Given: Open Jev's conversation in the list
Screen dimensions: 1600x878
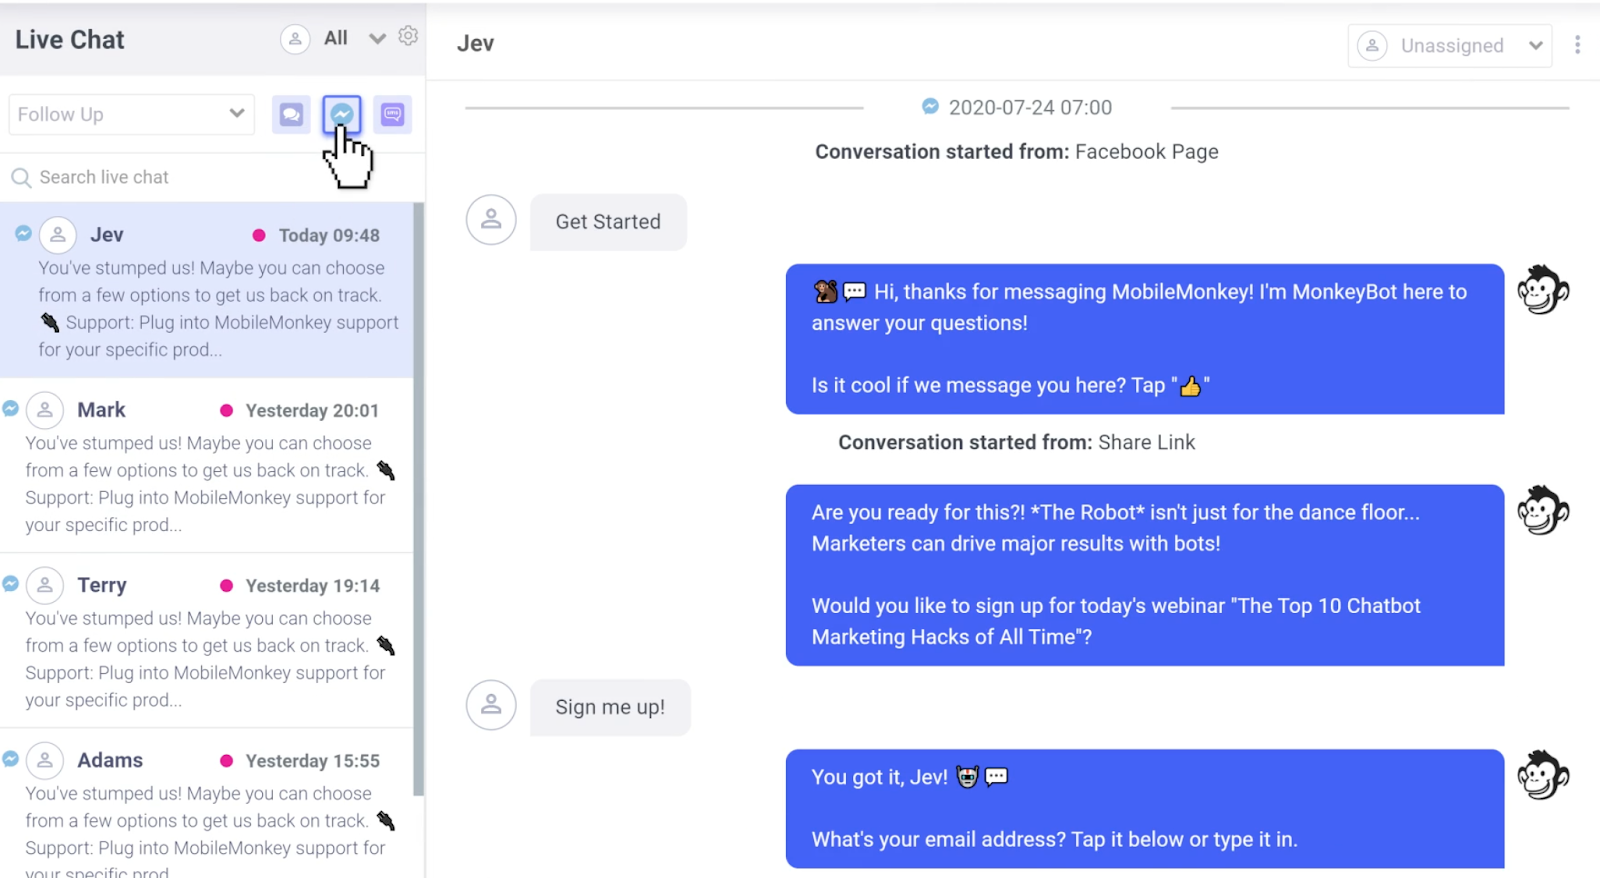Looking at the screenshot, I should pos(206,290).
